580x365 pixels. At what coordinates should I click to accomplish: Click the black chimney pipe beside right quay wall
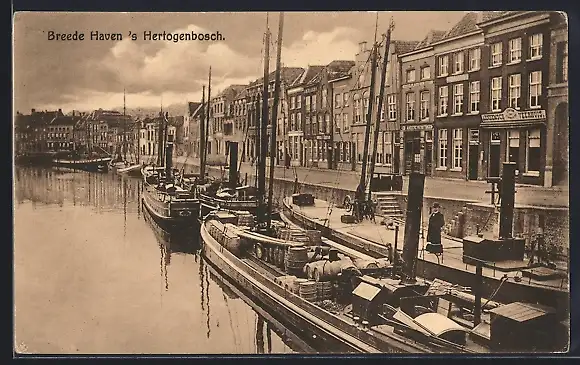tap(507, 201)
